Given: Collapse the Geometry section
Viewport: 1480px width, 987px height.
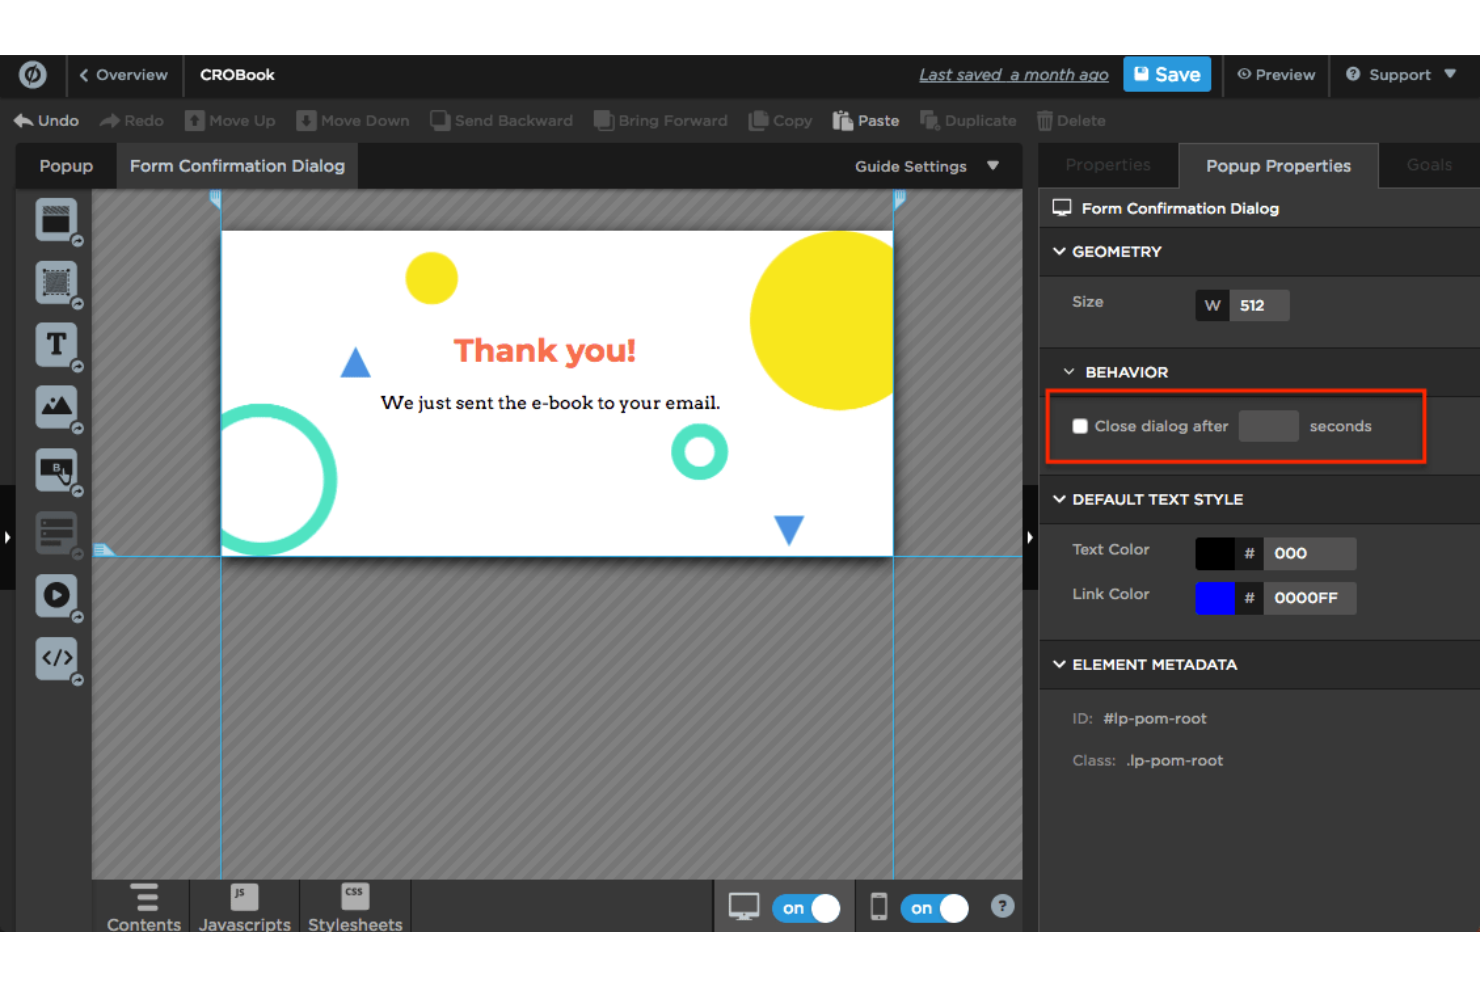Looking at the screenshot, I should click(x=1060, y=251).
